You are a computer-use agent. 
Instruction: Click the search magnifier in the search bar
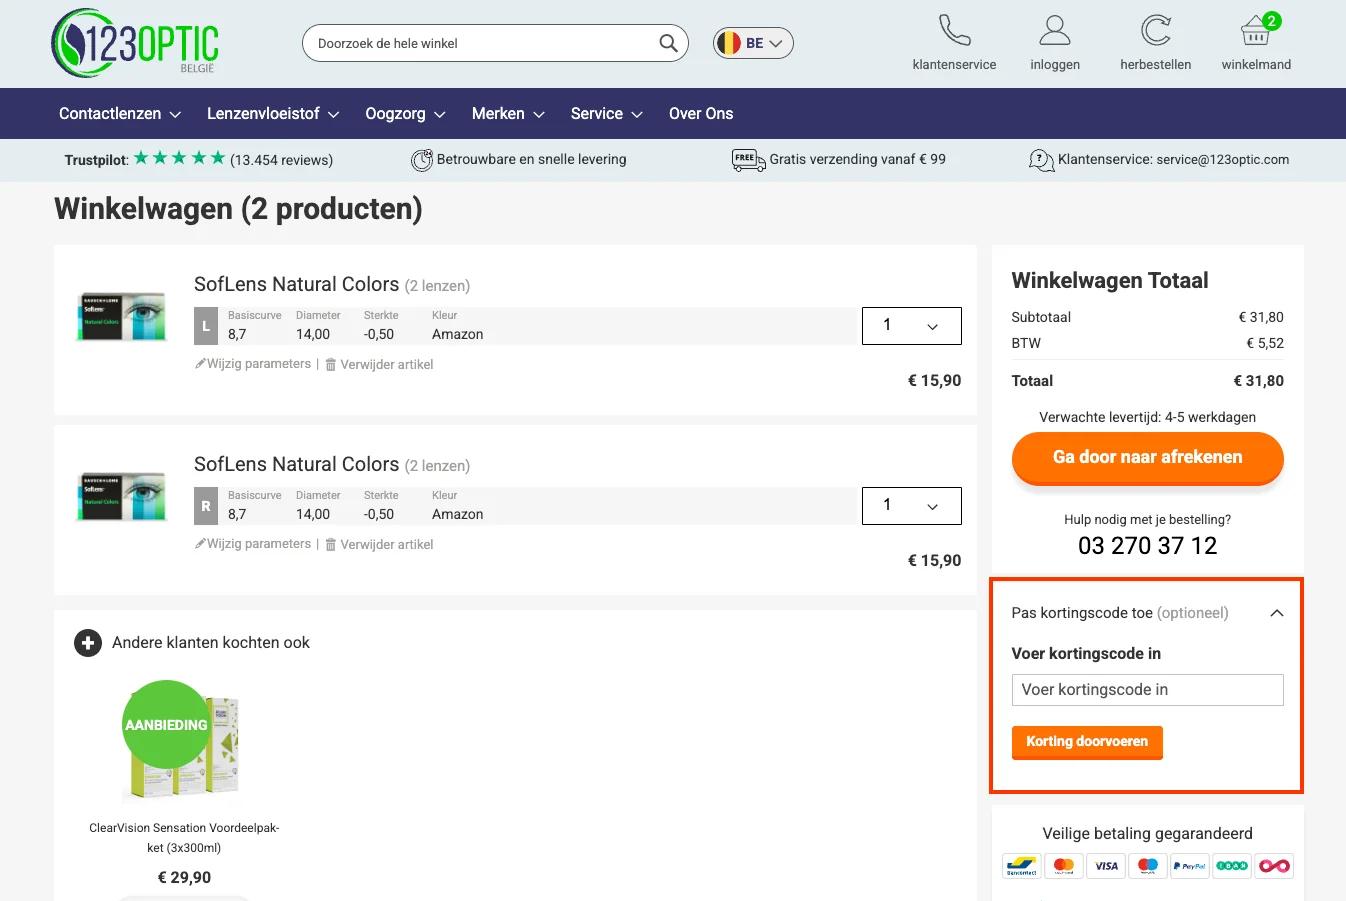[667, 43]
